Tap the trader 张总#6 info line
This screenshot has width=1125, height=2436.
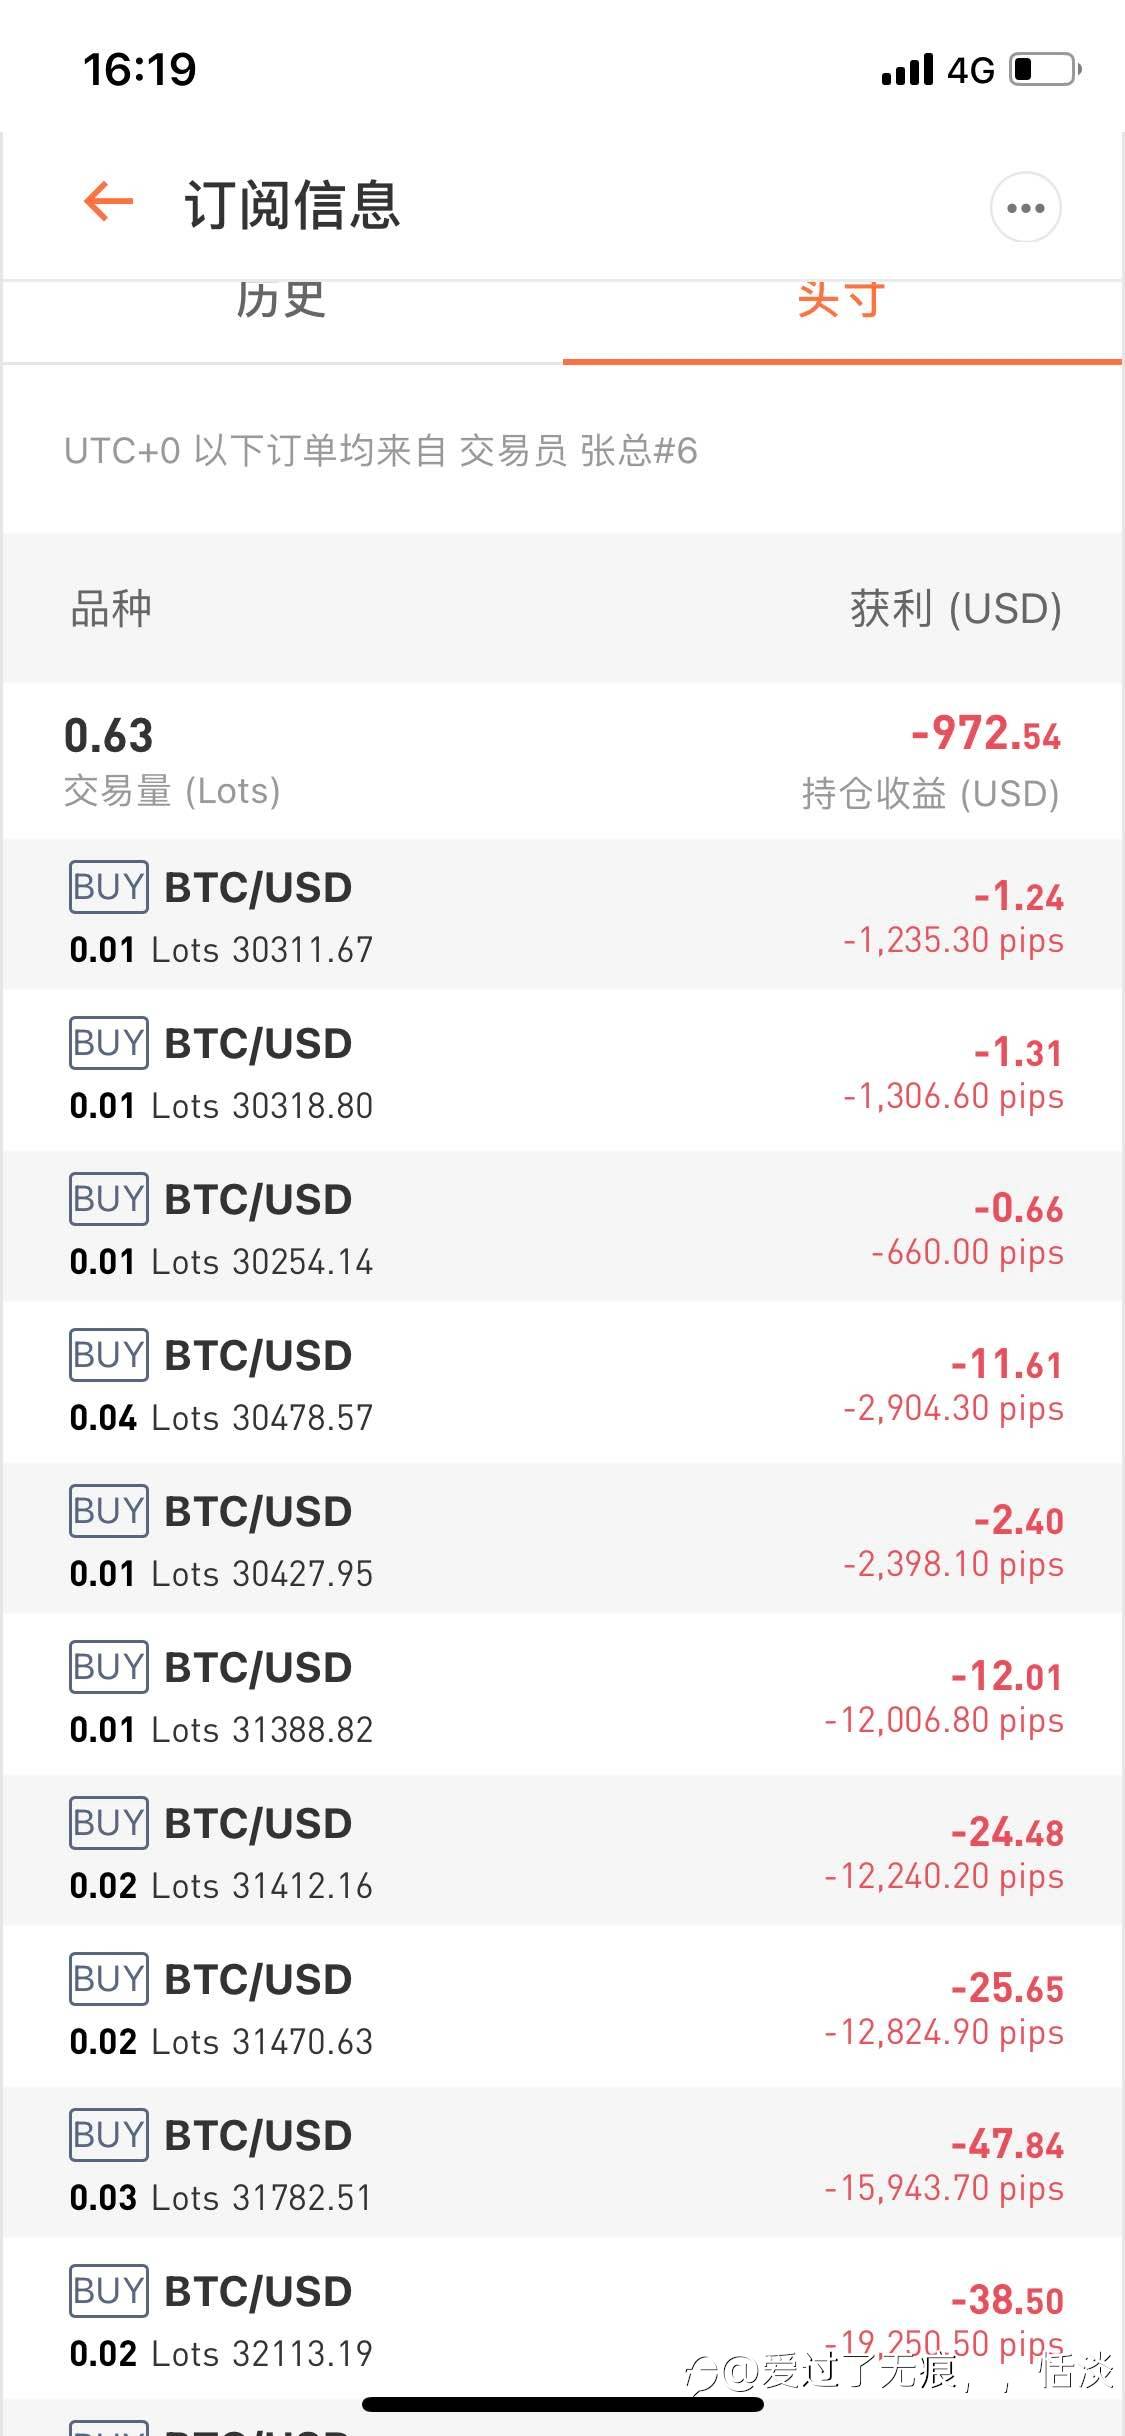pos(380,451)
